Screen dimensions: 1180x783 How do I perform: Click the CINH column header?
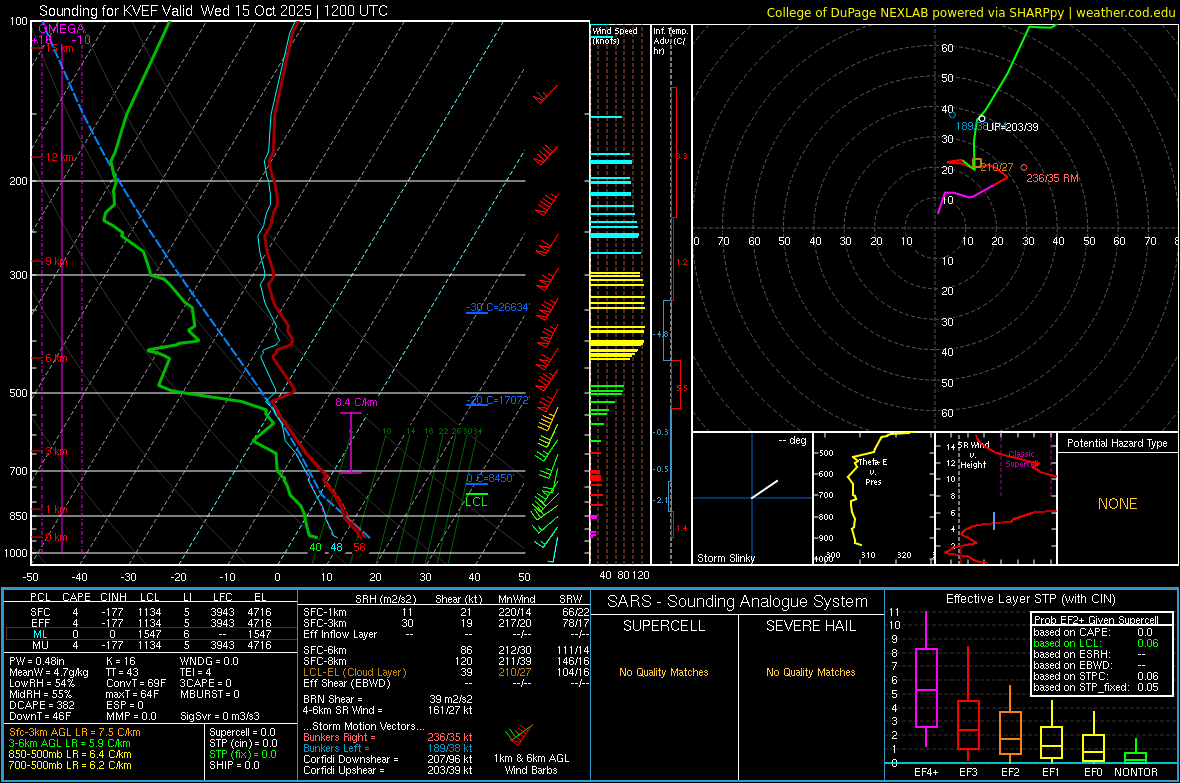click(x=114, y=597)
